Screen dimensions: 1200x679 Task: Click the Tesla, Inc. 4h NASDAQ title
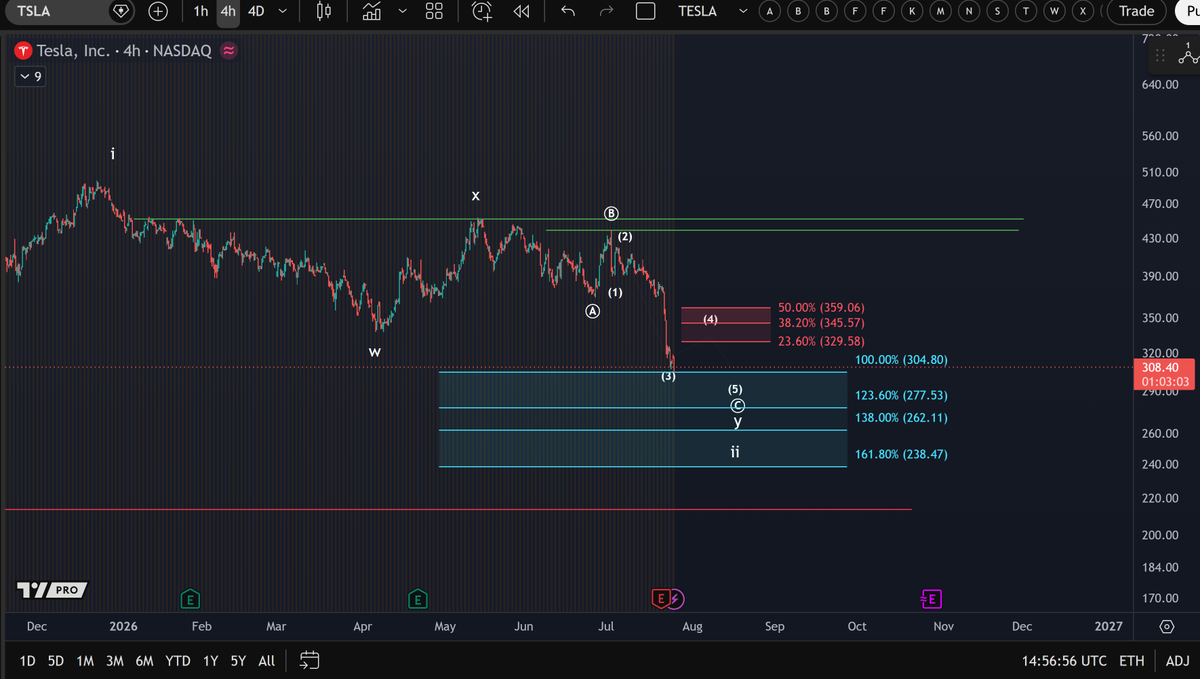coord(124,51)
